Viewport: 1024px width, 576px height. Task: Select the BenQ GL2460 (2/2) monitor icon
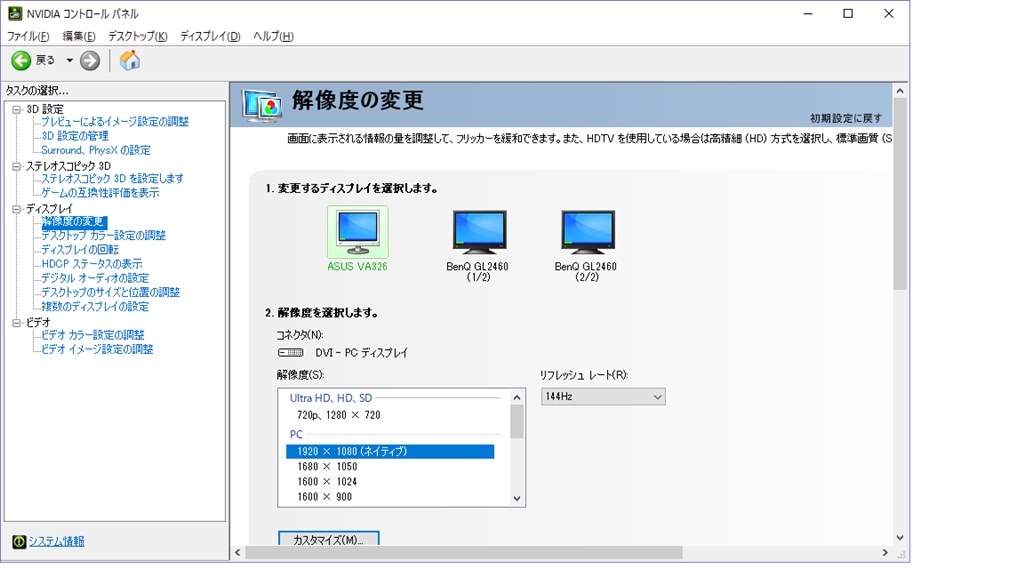pyautogui.click(x=587, y=232)
